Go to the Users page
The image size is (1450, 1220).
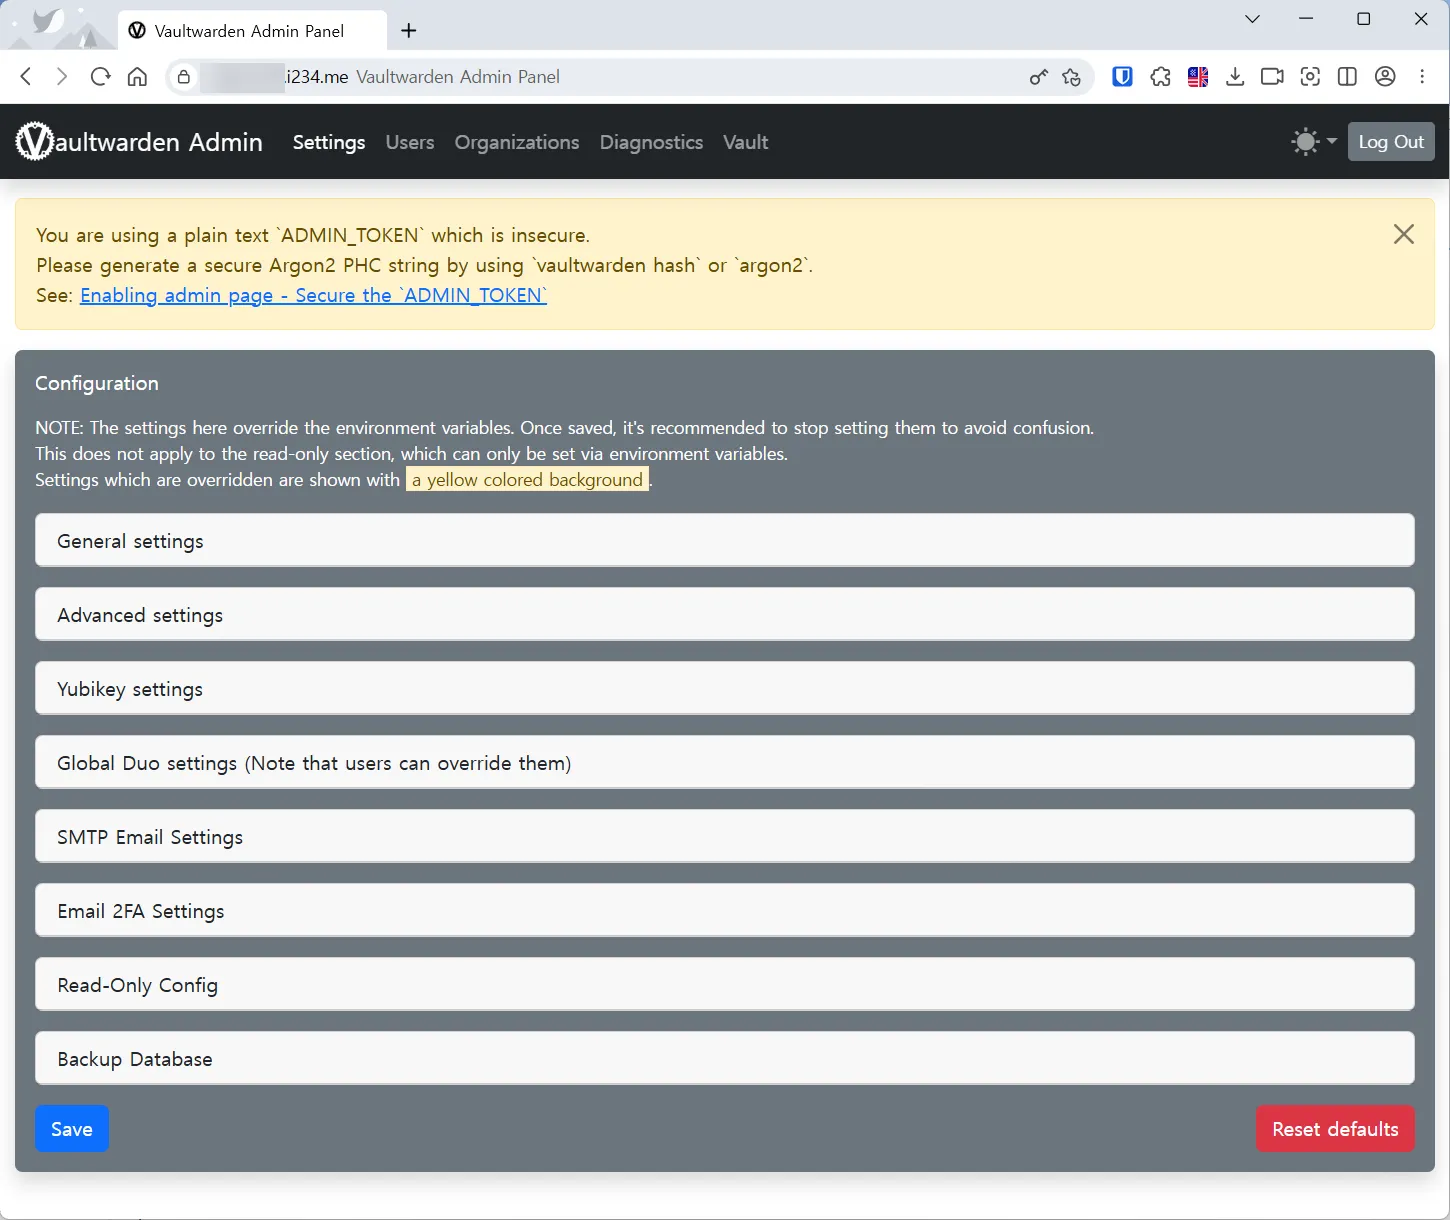(410, 142)
